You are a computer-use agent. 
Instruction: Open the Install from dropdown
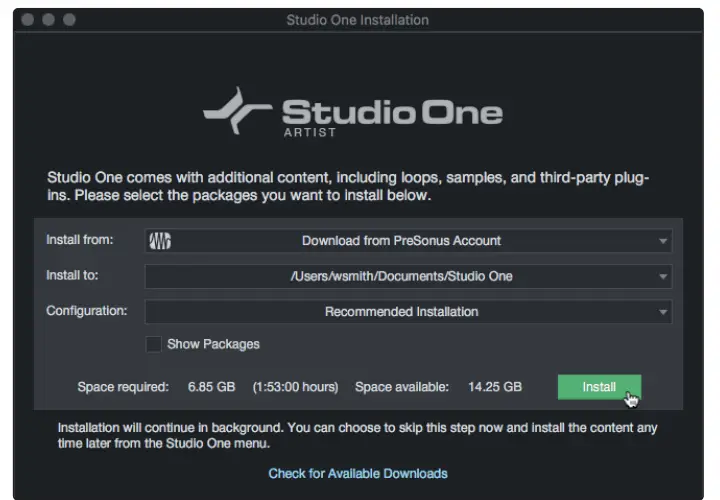pos(408,241)
